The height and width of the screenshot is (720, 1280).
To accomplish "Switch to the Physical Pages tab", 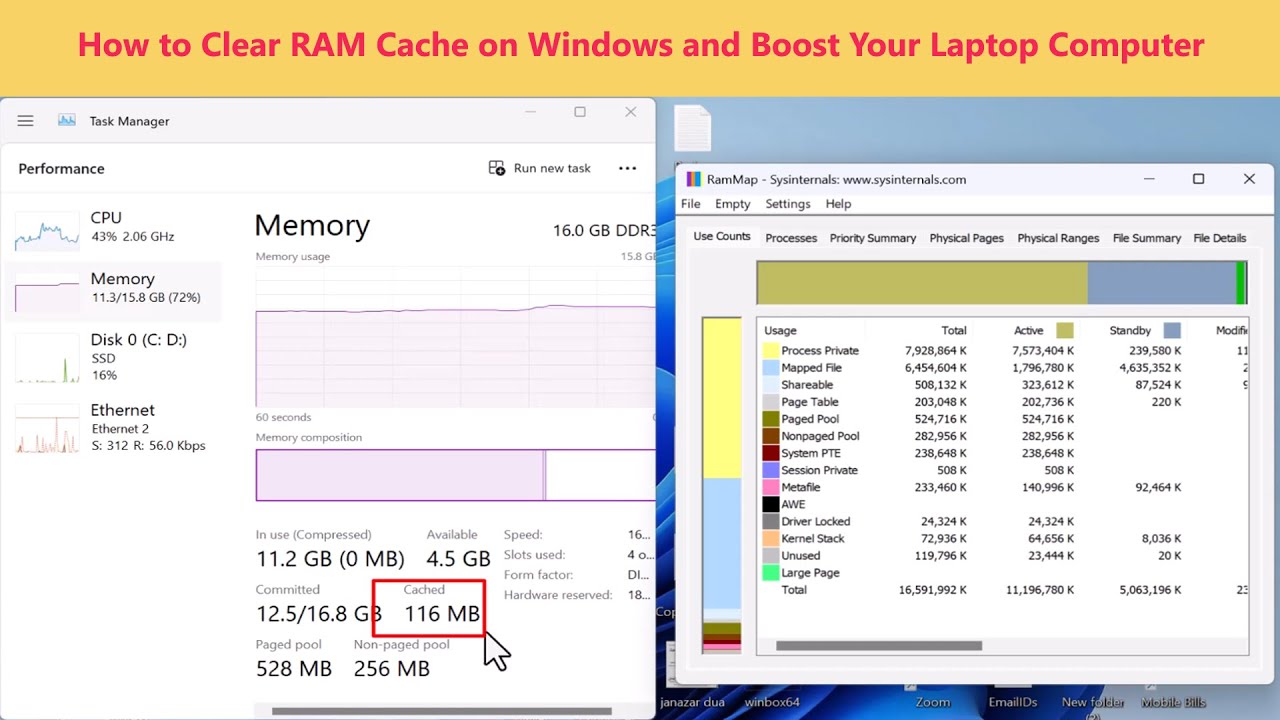I will [966, 238].
